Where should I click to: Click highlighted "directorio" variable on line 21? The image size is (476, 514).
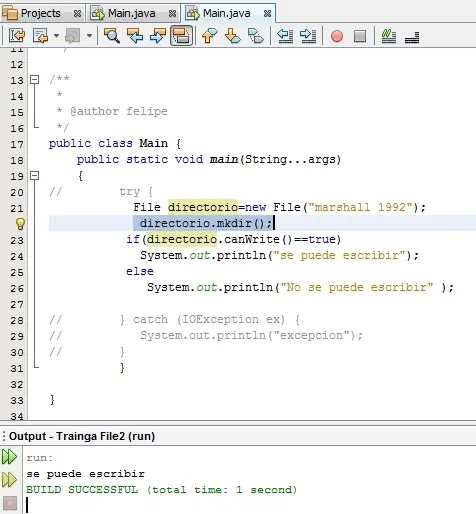click(x=203, y=207)
